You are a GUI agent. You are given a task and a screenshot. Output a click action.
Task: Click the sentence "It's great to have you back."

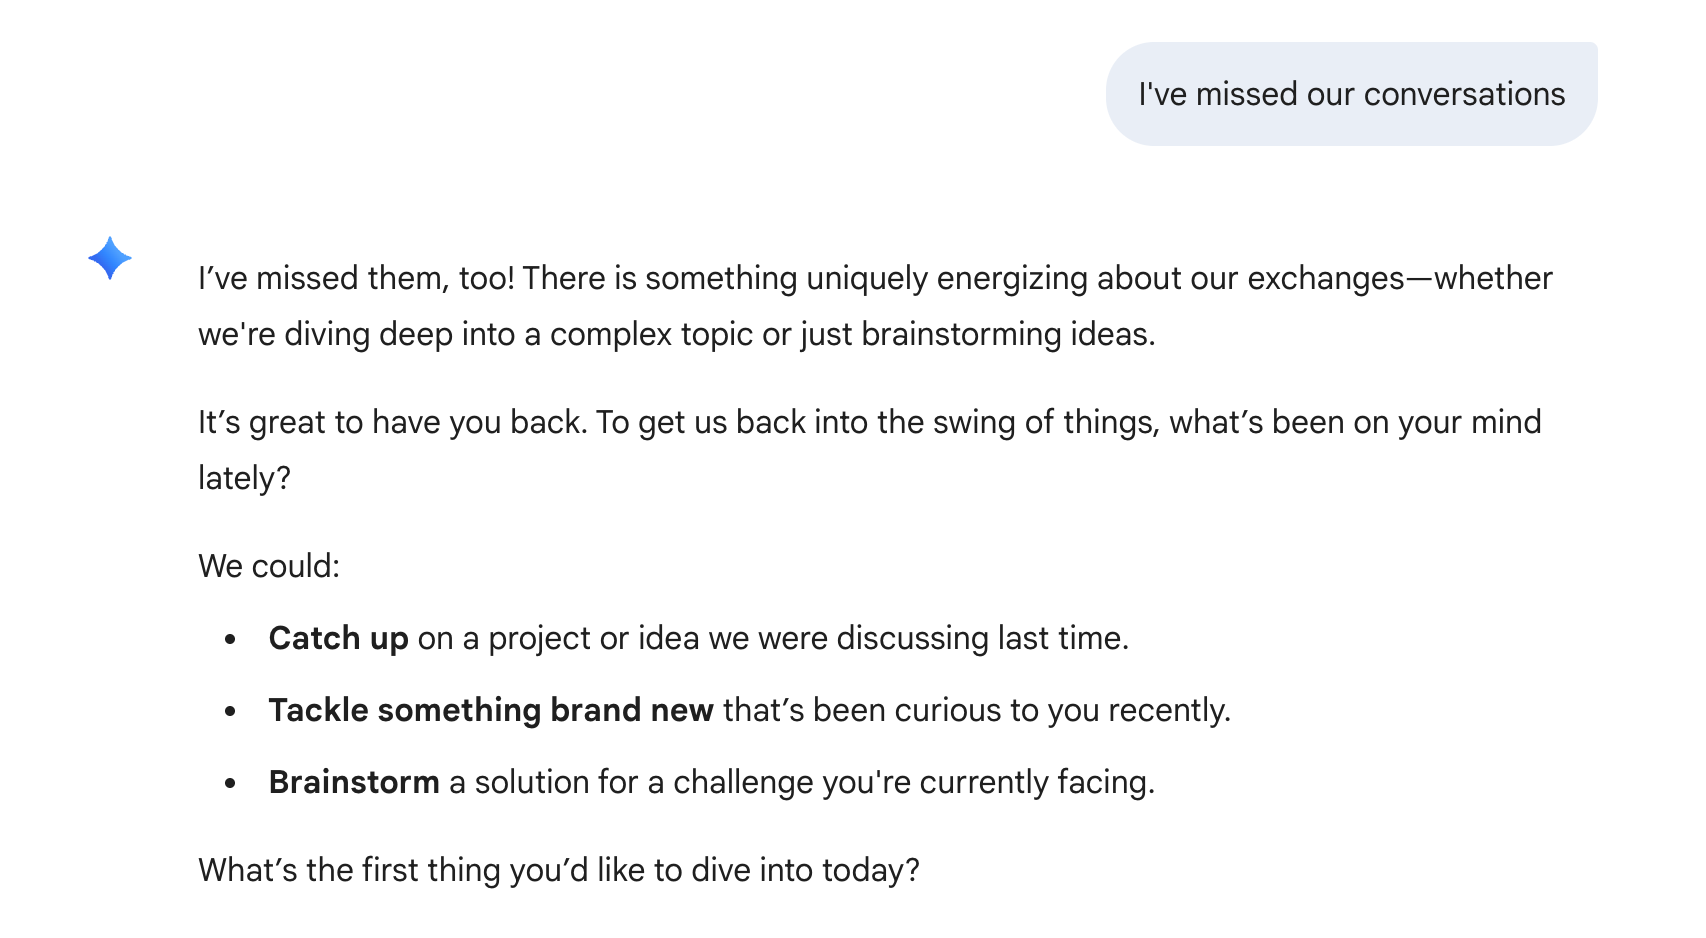pyautogui.click(x=392, y=422)
